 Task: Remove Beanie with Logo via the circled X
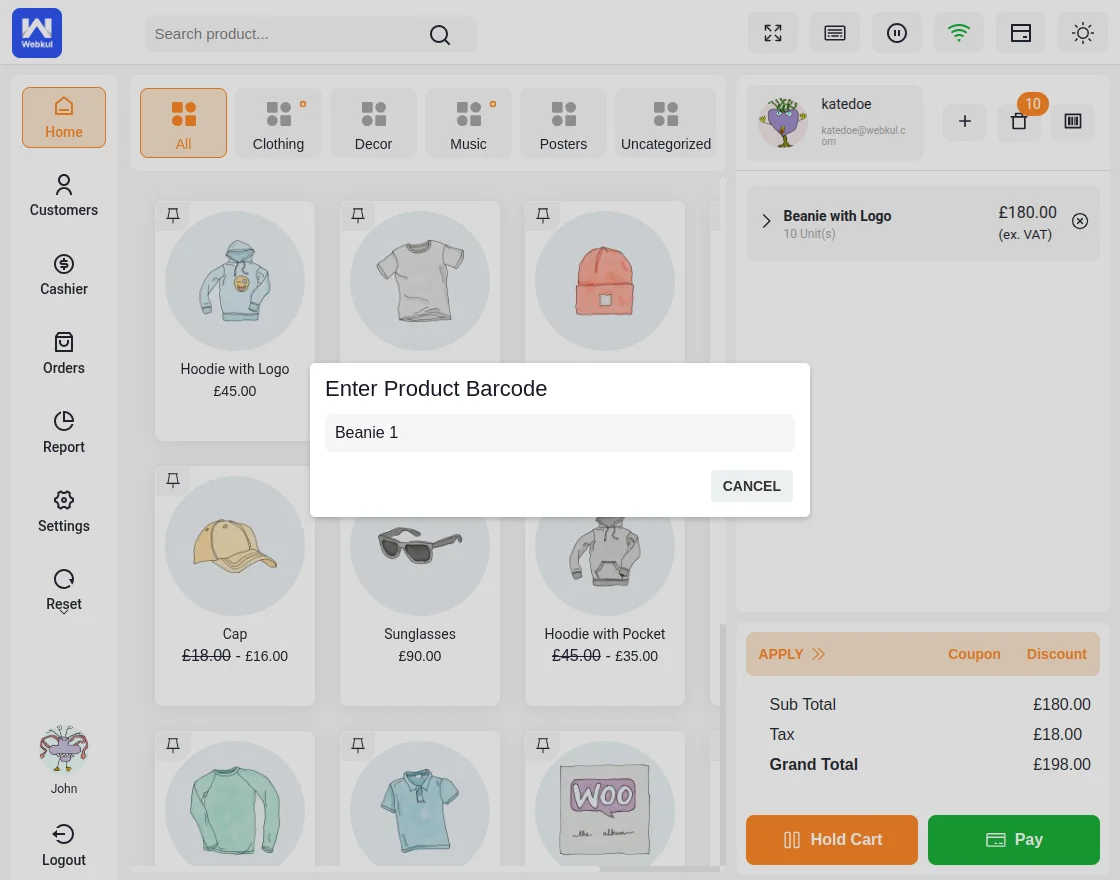tap(1080, 221)
